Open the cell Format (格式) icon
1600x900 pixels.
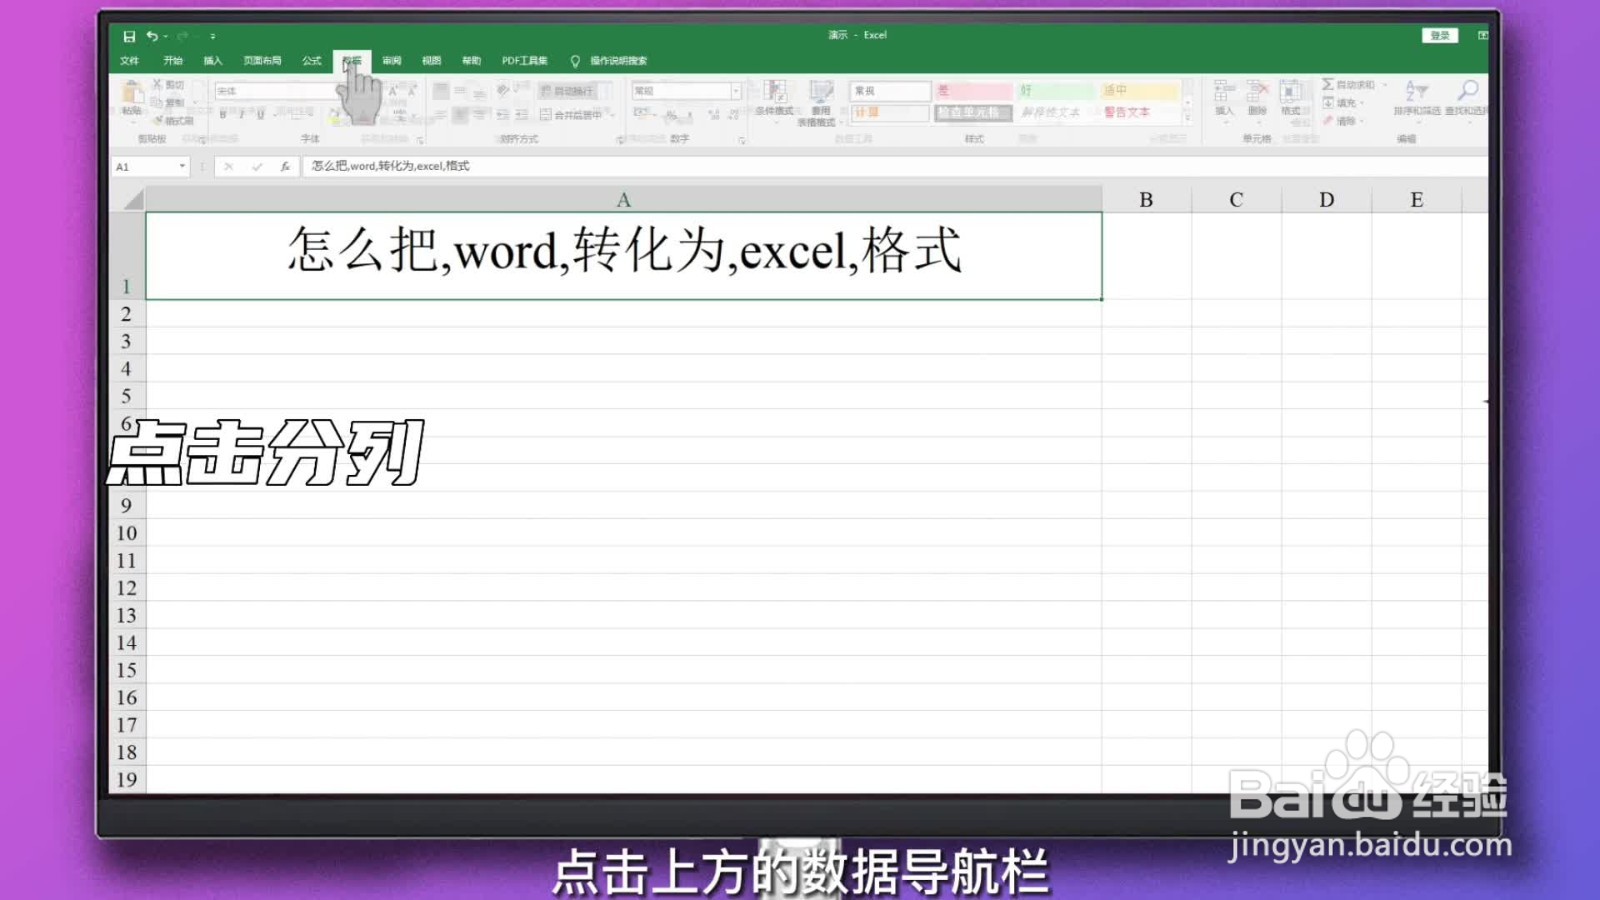pos(1291,98)
